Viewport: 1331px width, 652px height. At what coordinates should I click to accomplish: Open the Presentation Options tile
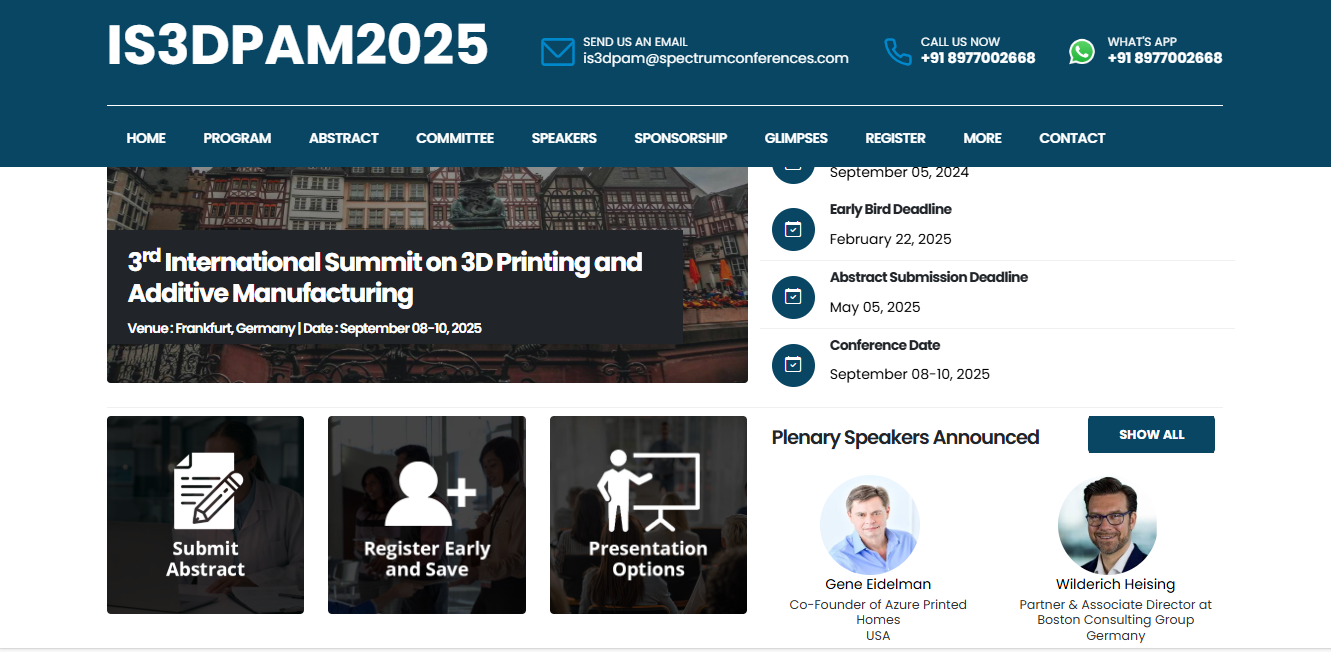coord(648,515)
